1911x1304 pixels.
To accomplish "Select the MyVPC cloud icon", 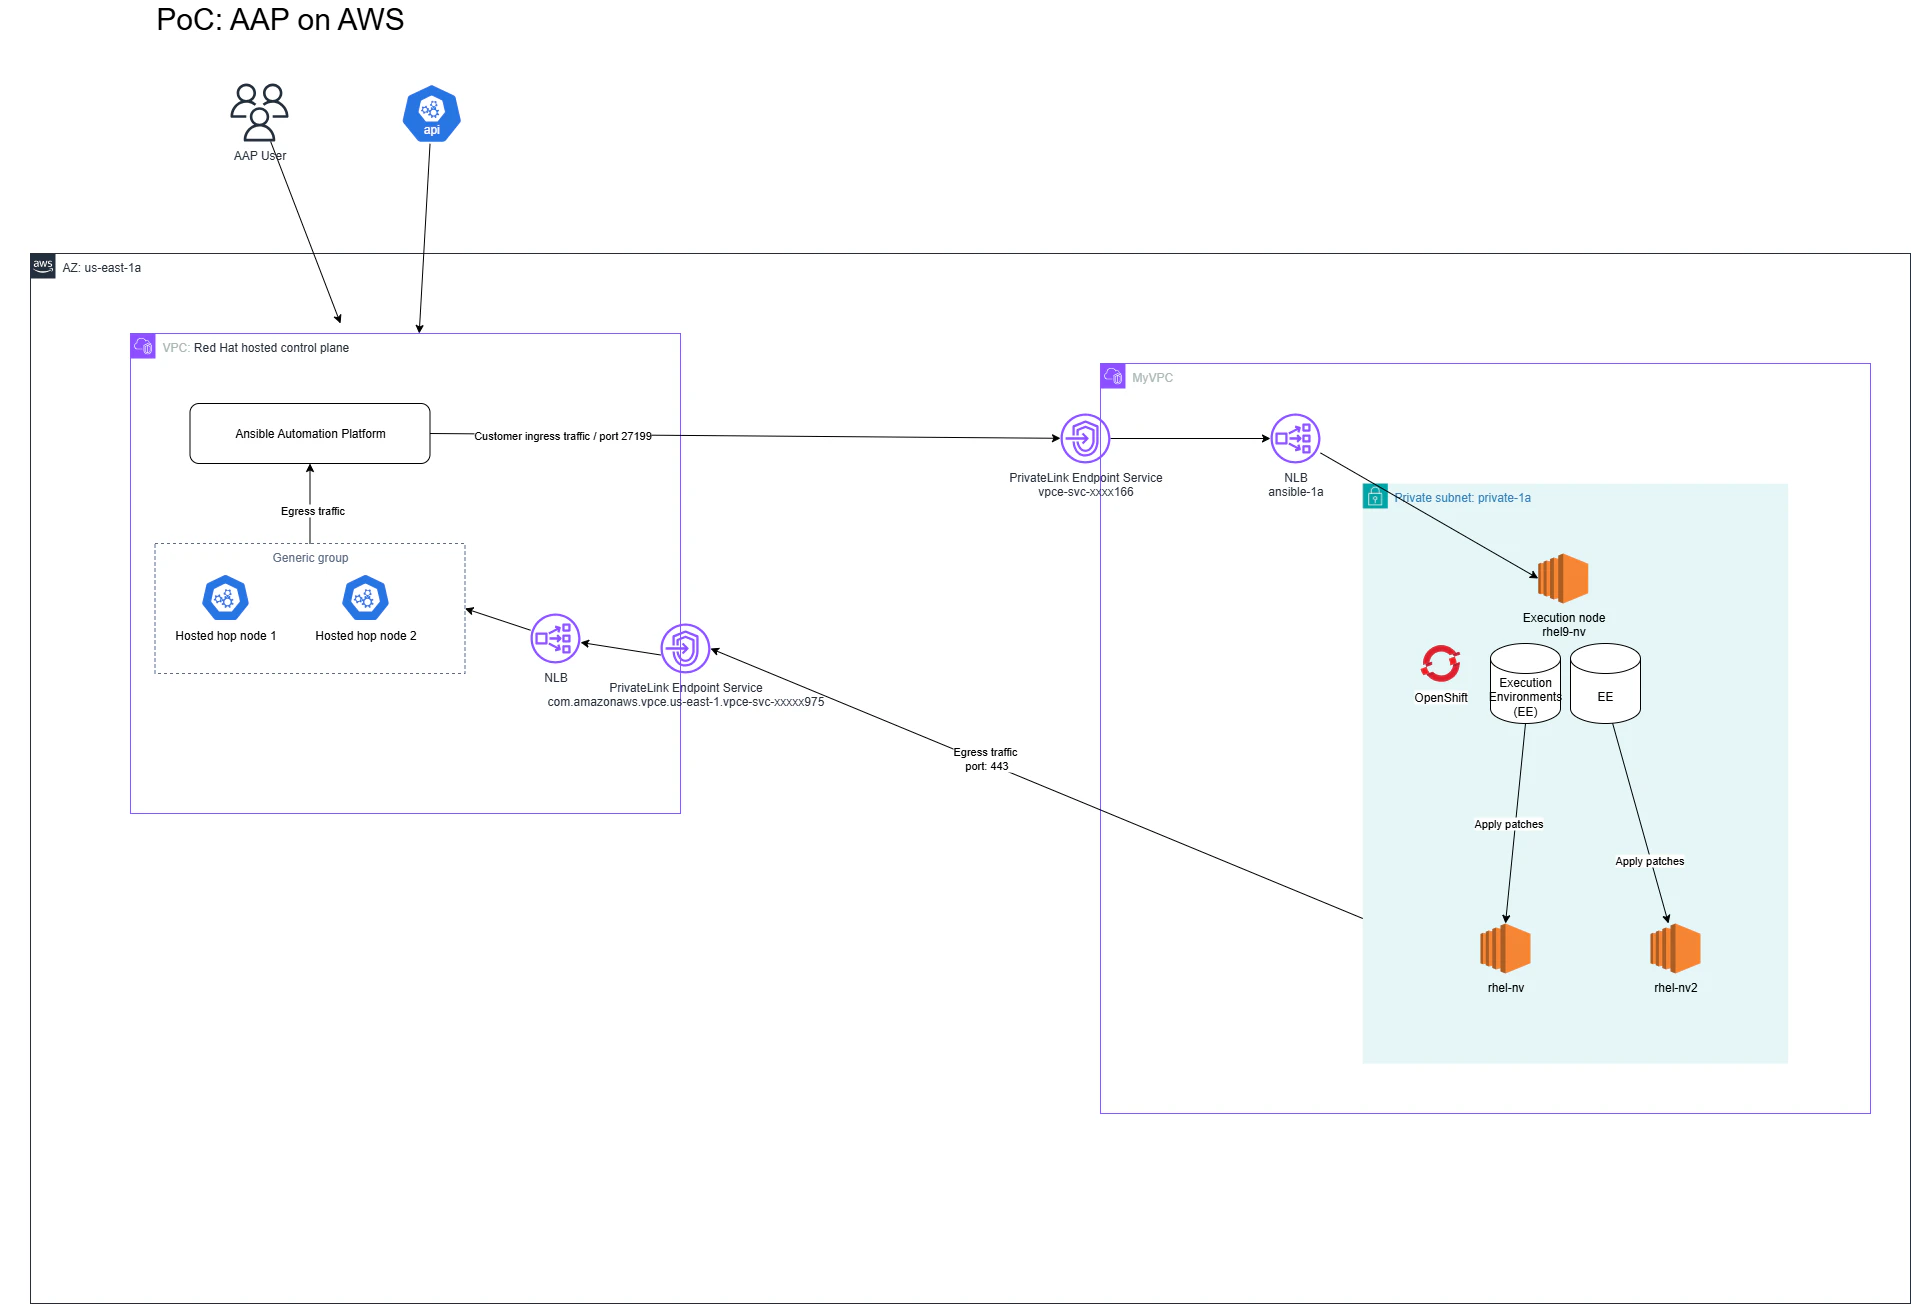I will (1113, 376).
